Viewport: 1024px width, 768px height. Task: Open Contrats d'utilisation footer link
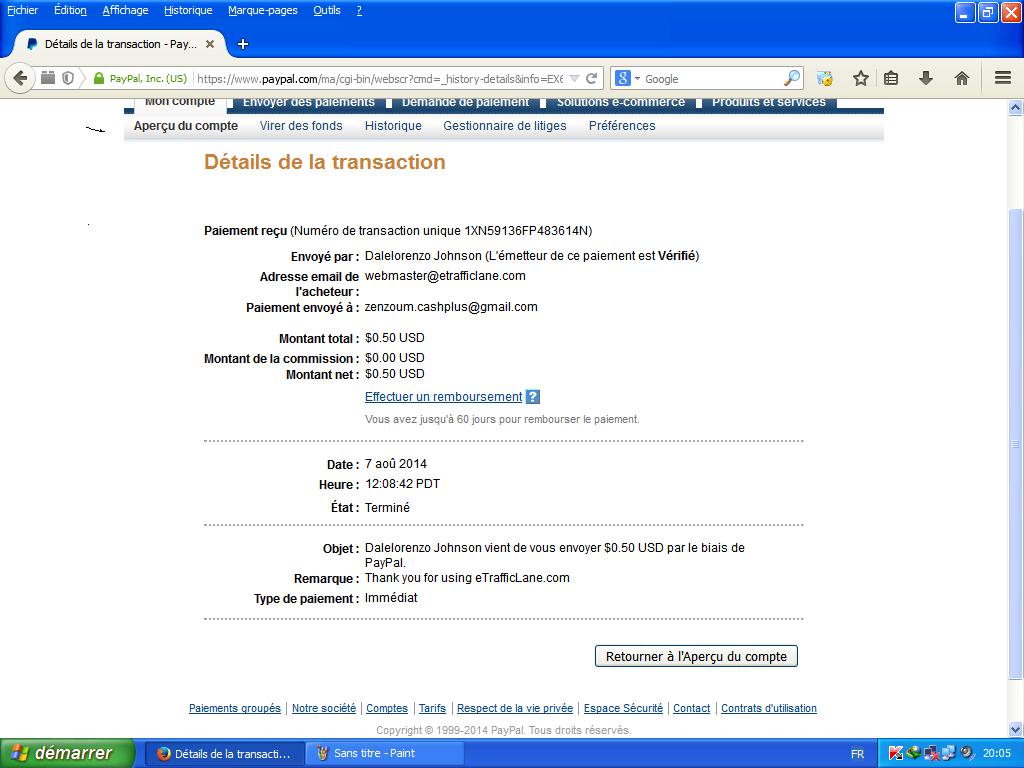tap(769, 708)
